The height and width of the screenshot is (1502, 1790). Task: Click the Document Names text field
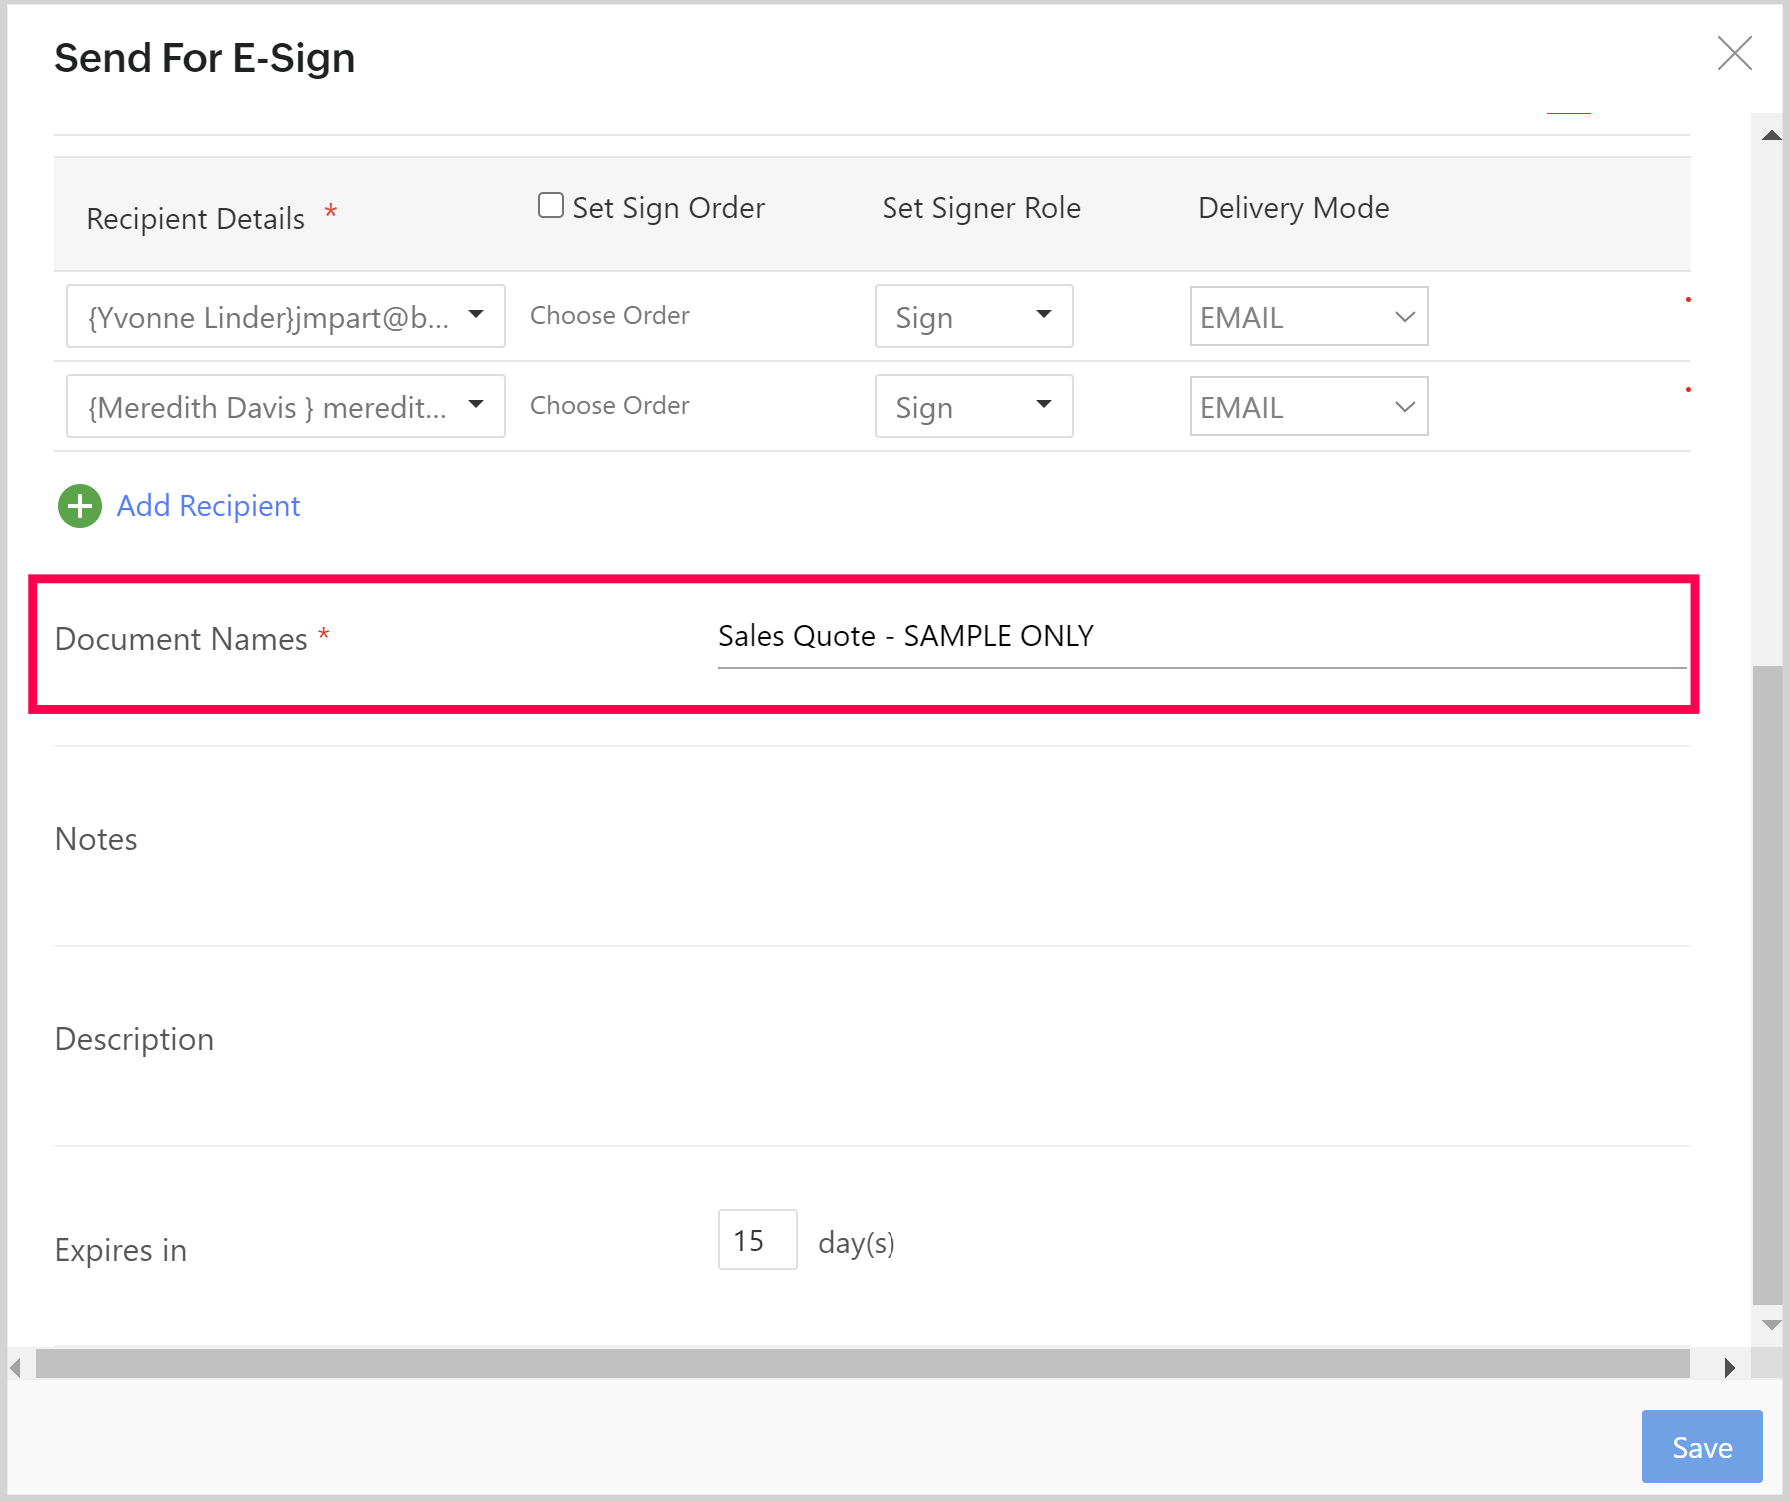(x=1200, y=637)
